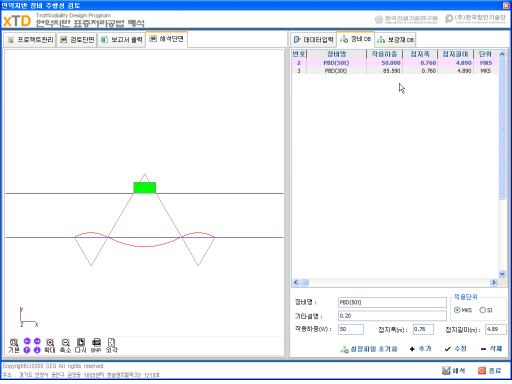Screen dimensions: 512x384
Task: Open the 데이터입력 tab
Action: (x=313, y=40)
